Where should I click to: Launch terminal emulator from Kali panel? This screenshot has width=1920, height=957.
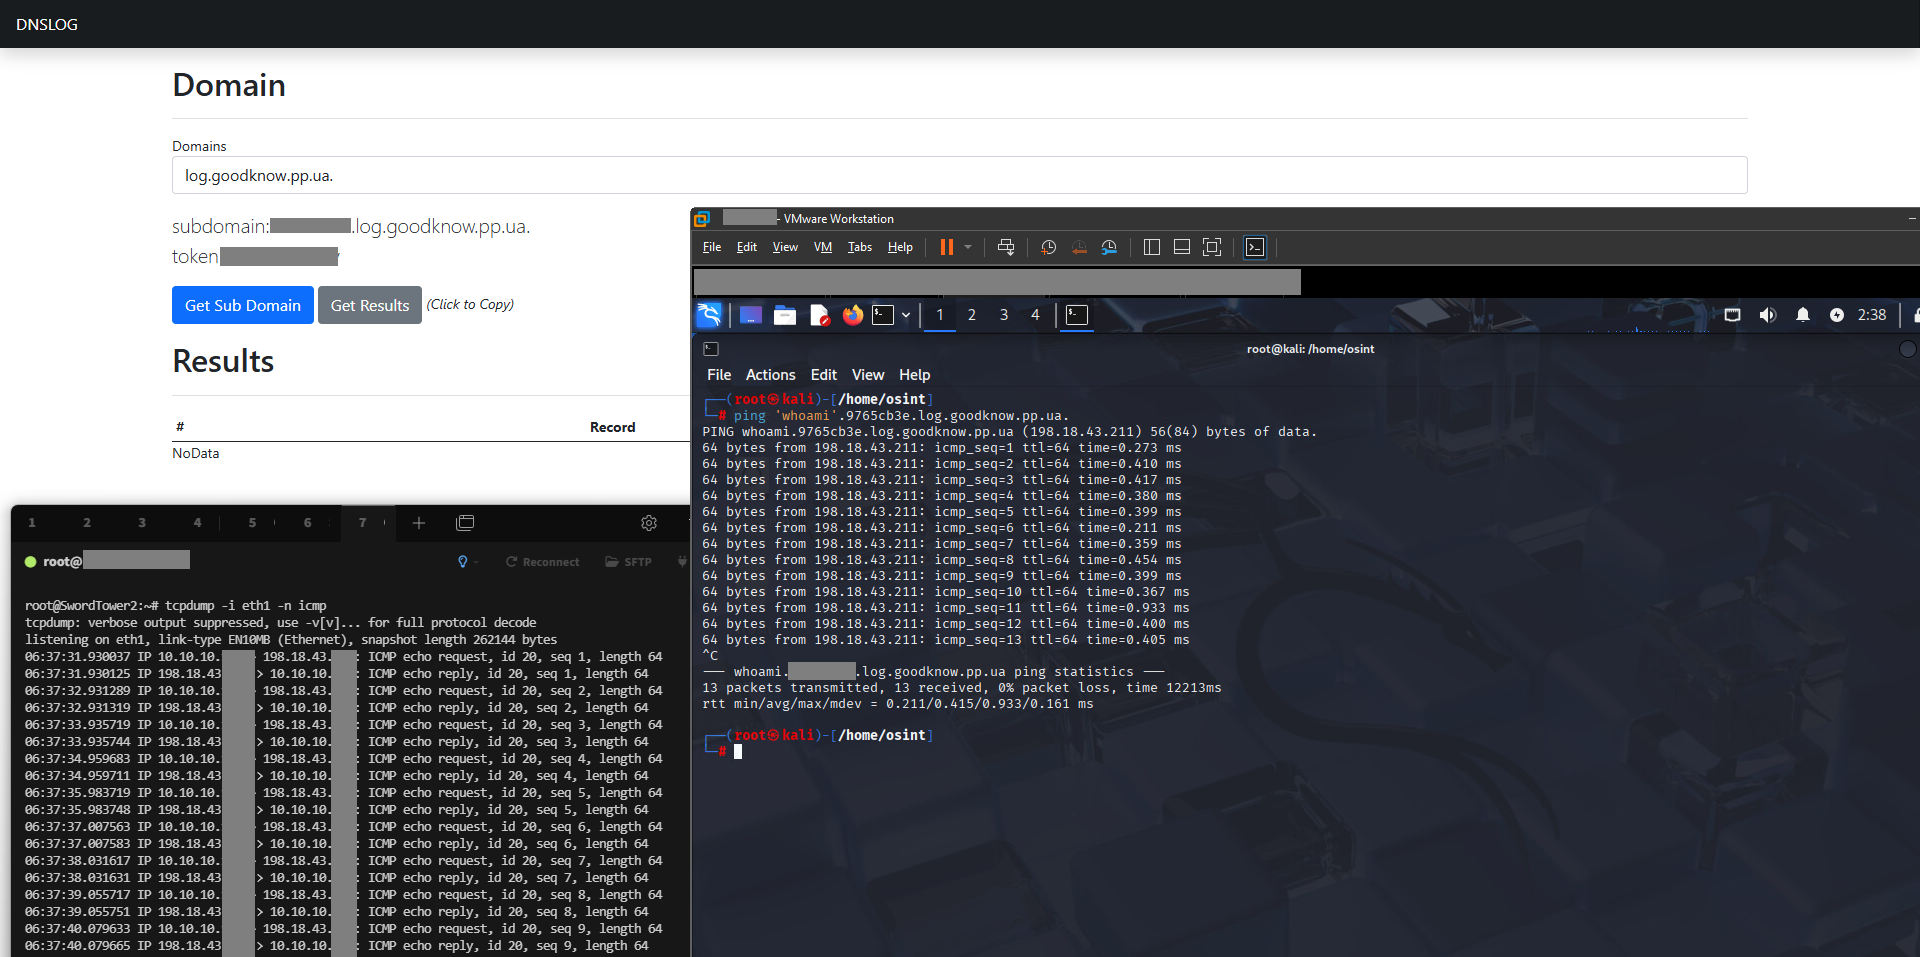click(883, 315)
